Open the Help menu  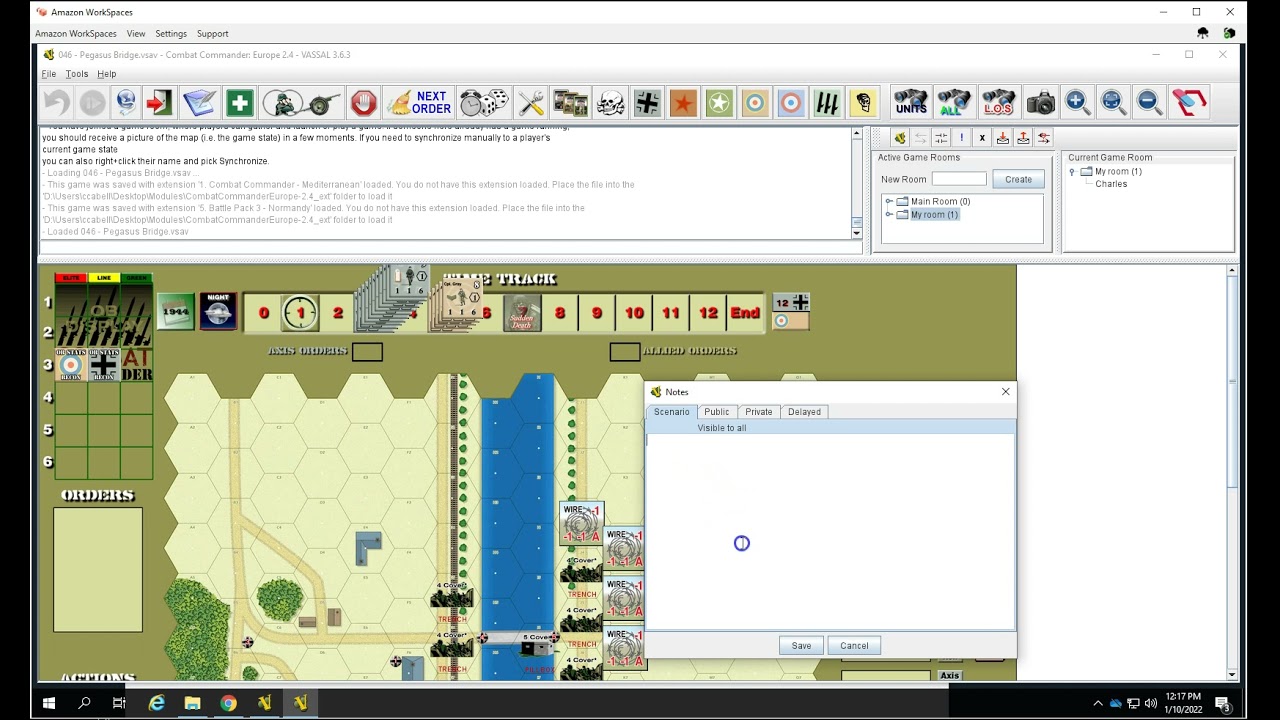pos(107,74)
